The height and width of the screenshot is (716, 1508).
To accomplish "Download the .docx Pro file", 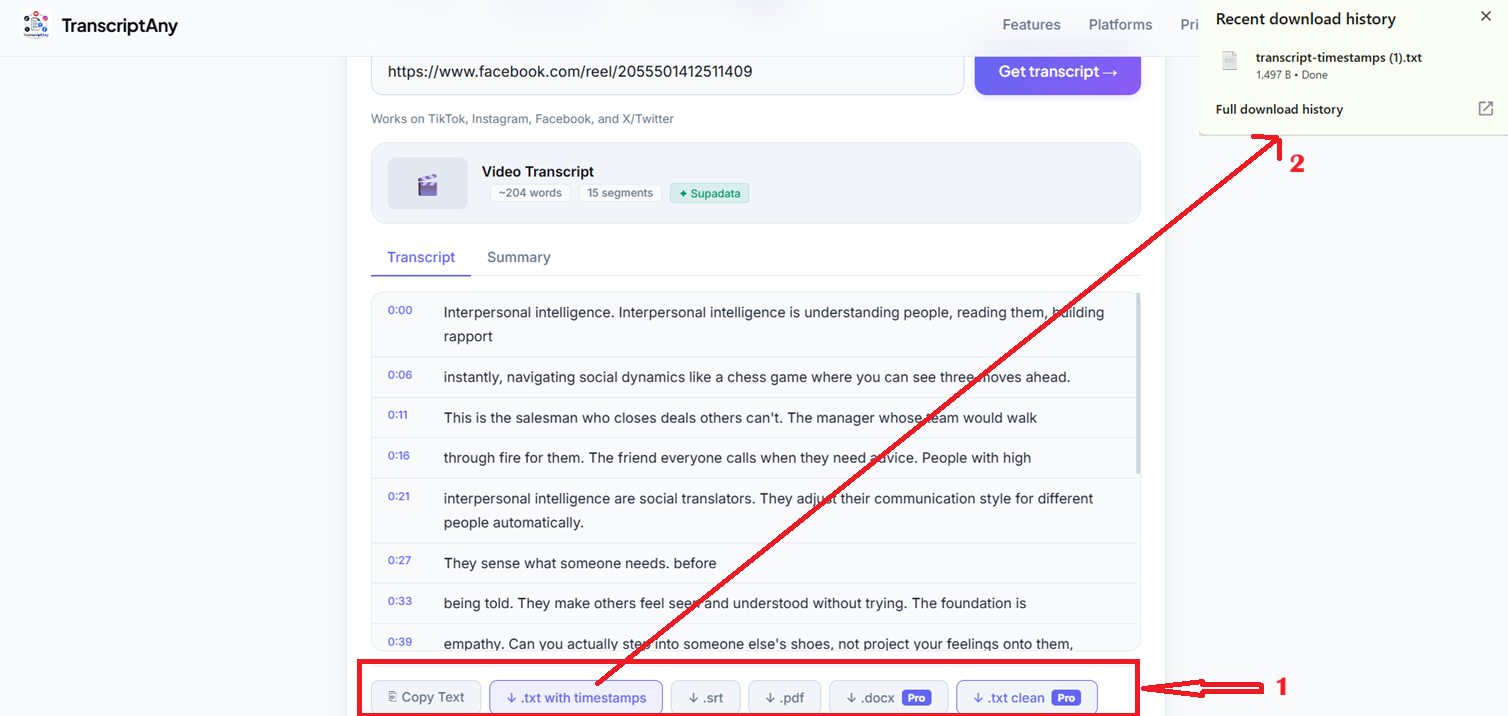I will [888, 697].
